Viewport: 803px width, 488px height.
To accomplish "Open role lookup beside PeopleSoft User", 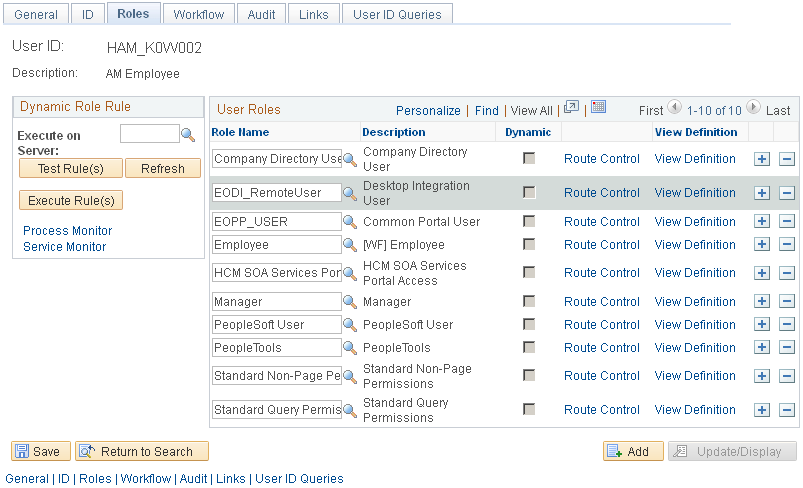I will 350,325.
